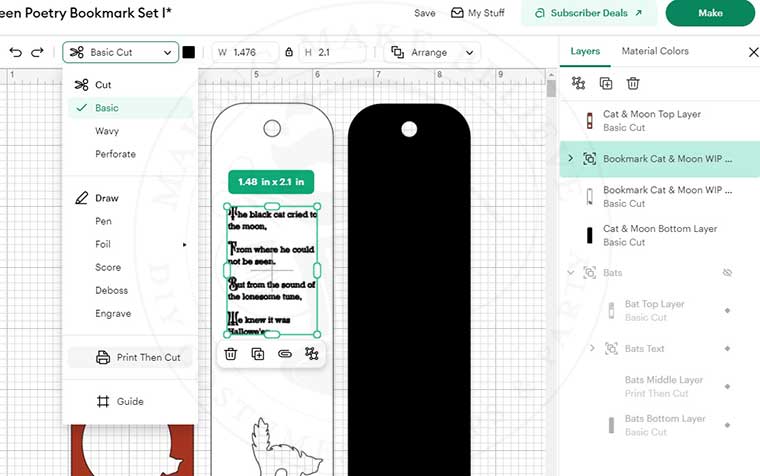Duplicate the selection using the floating toolbar icon
The image size is (760, 476).
pos(258,353)
